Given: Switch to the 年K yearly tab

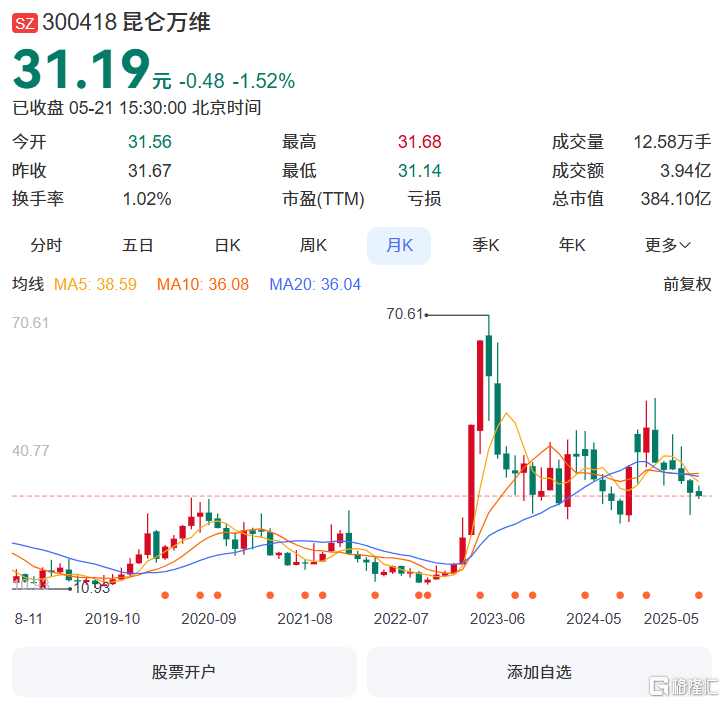Looking at the screenshot, I should [572, 245].
